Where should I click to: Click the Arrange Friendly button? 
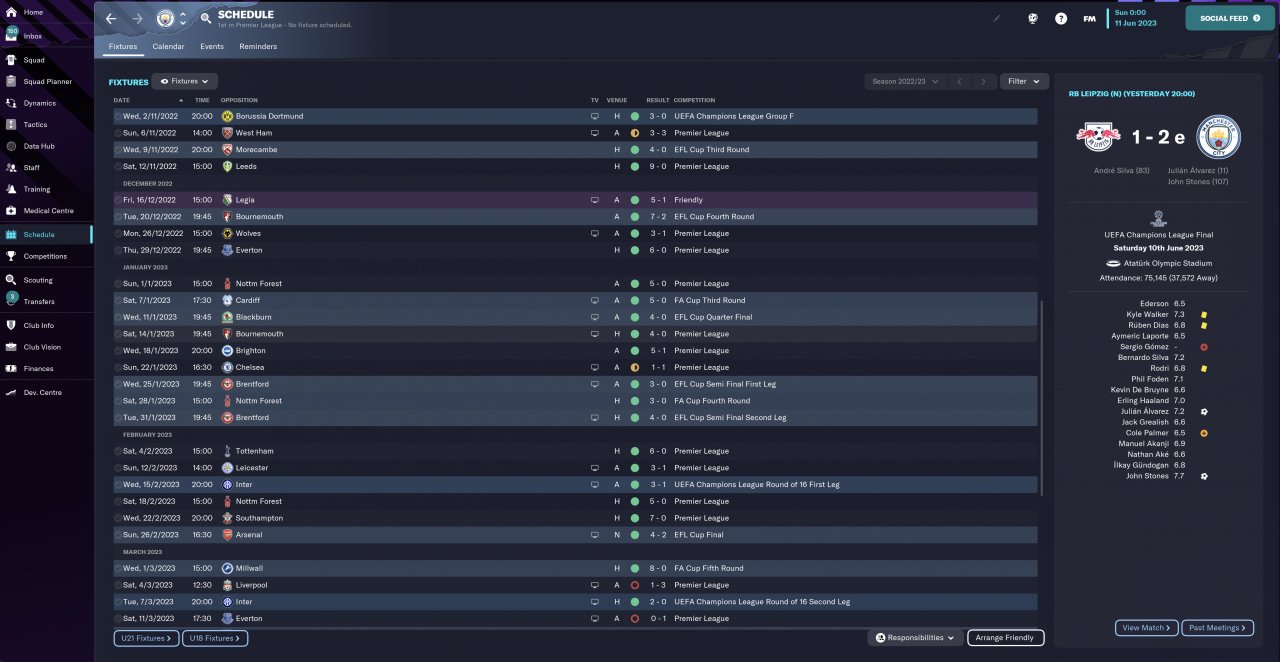1005,638
